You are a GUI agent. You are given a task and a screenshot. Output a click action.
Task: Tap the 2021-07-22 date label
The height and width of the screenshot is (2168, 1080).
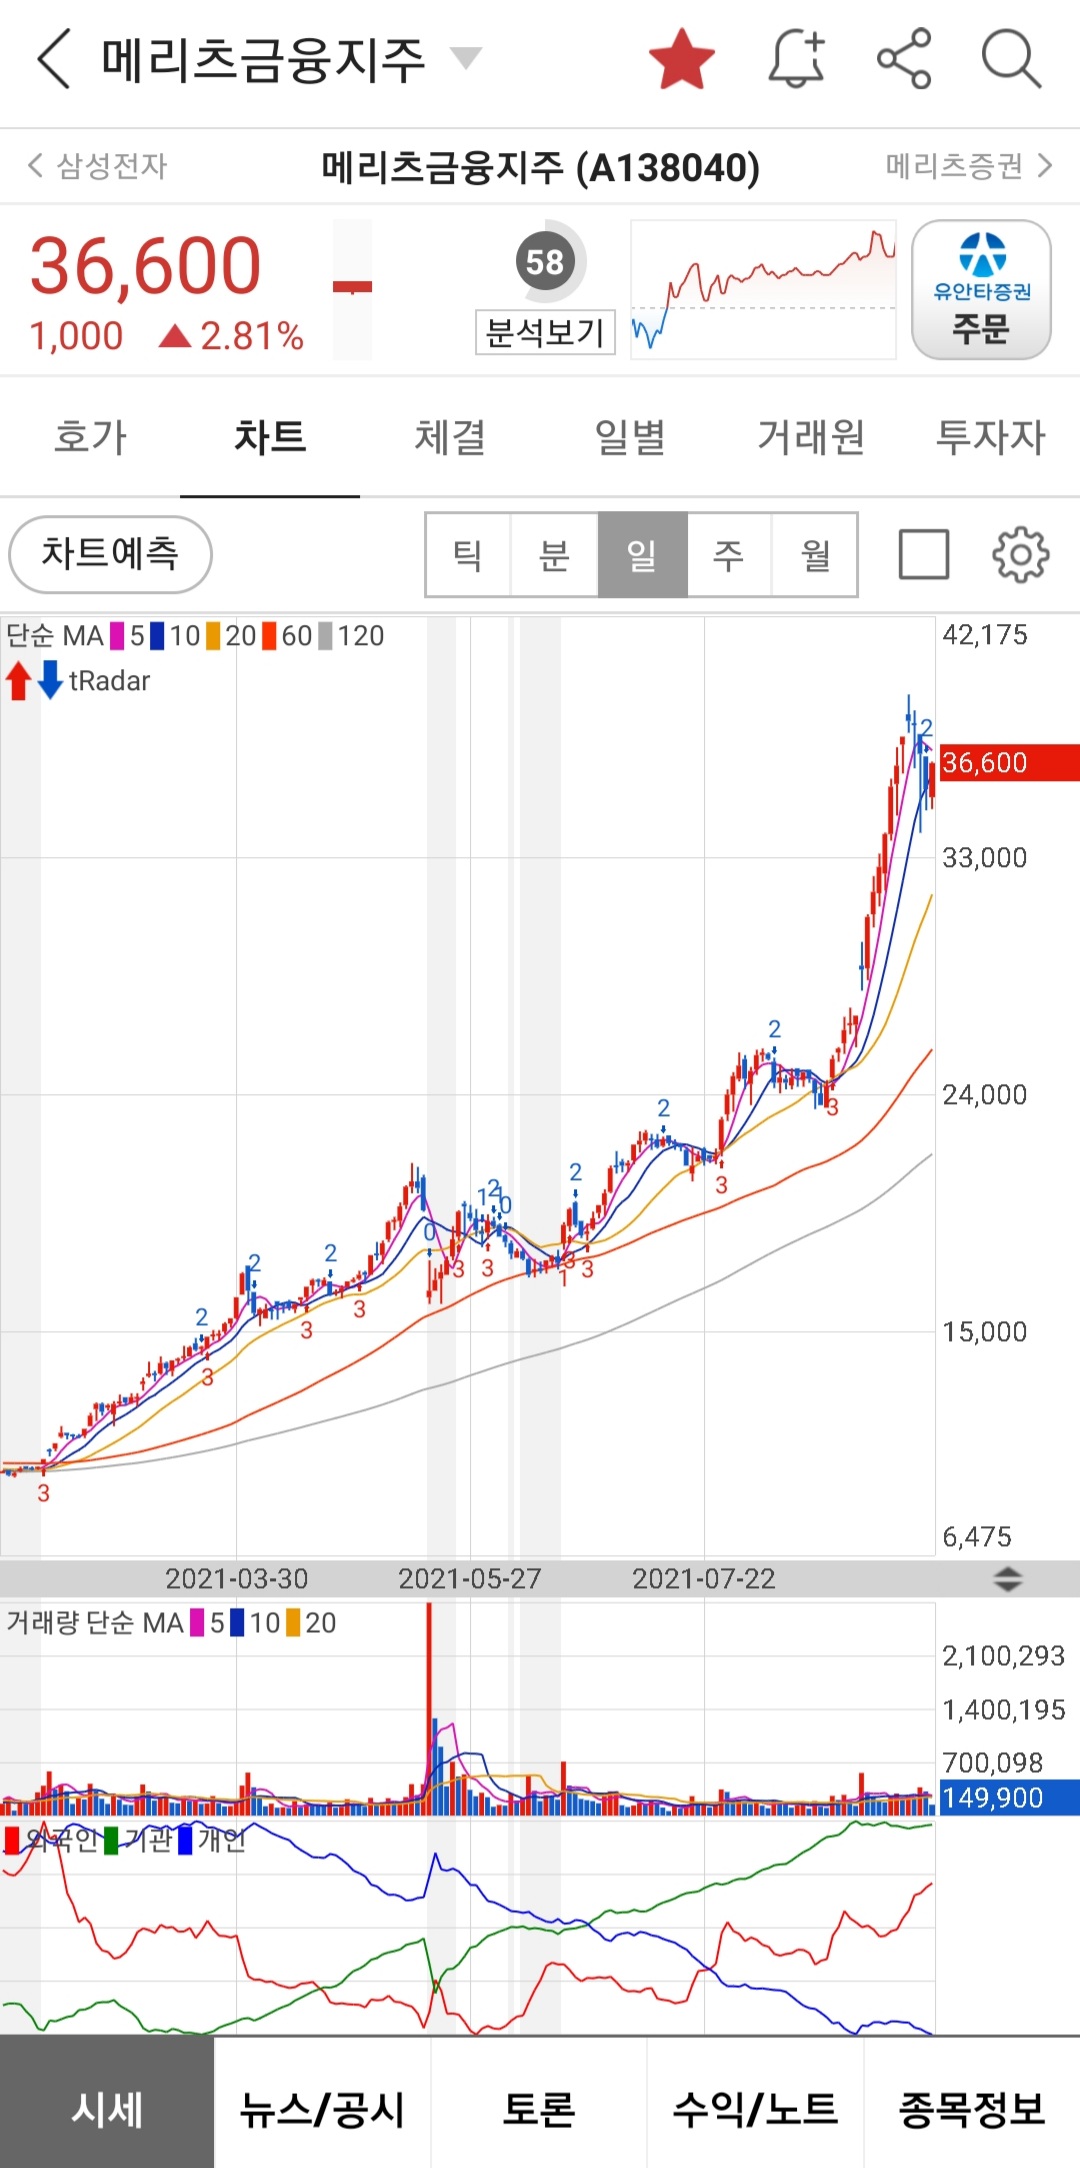tap(704, 1579)
